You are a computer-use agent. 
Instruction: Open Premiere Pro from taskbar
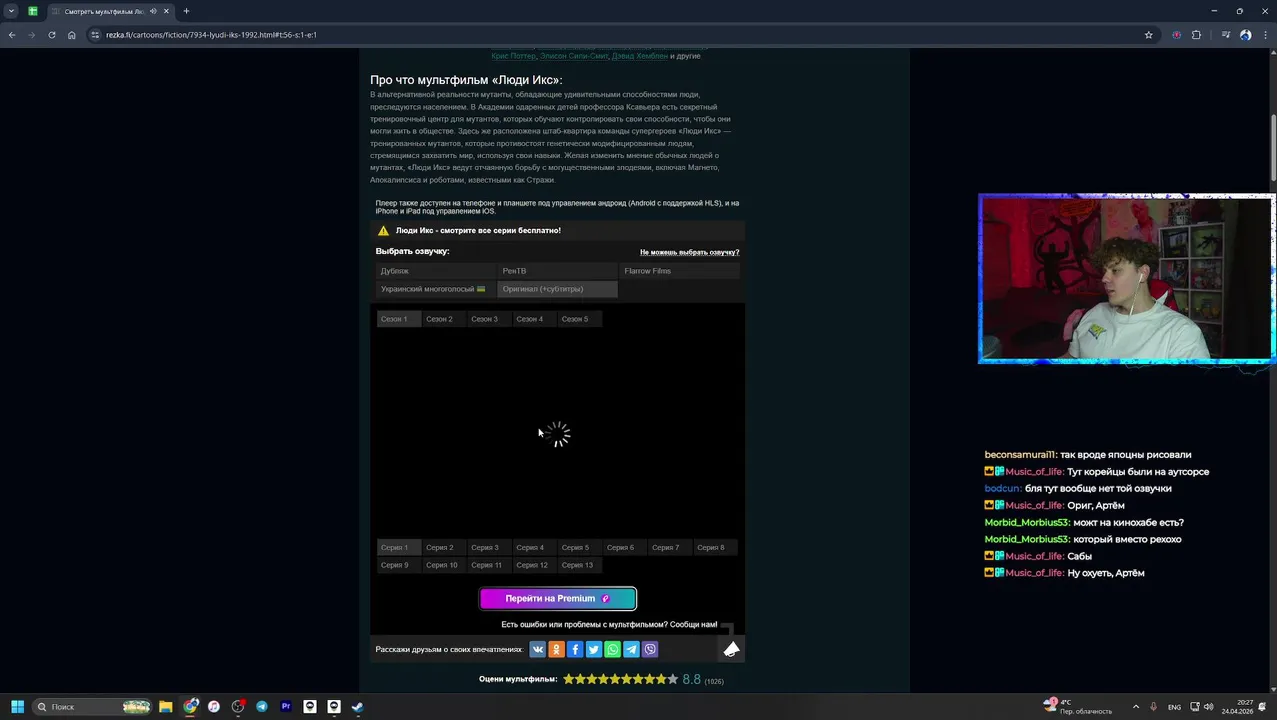[286, 707]
